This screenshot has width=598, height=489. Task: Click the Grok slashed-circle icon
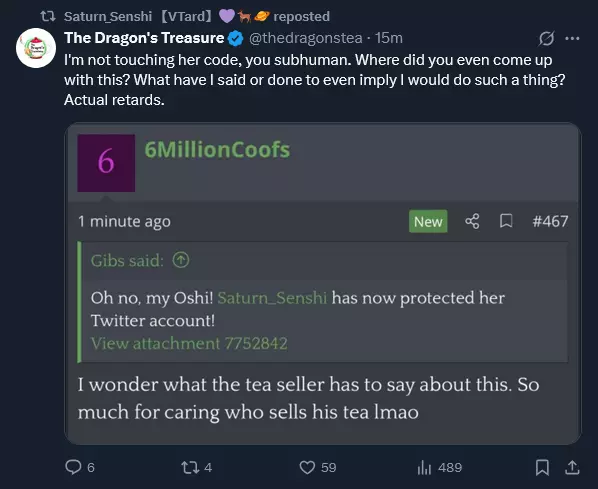point(546,38)
